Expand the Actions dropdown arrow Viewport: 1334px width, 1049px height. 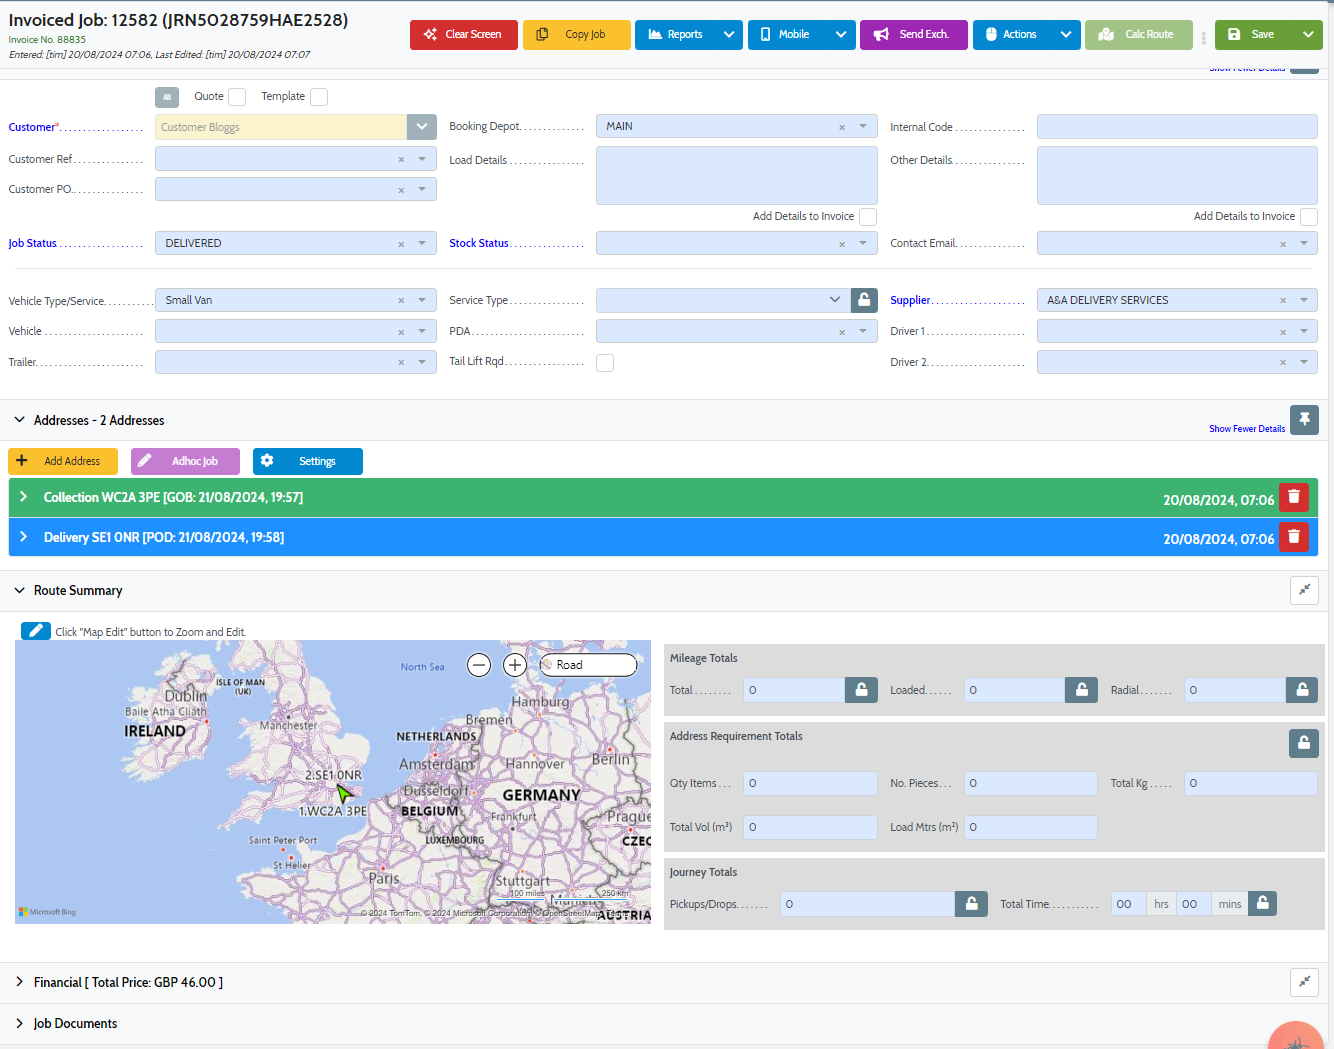click(1067, 34)
